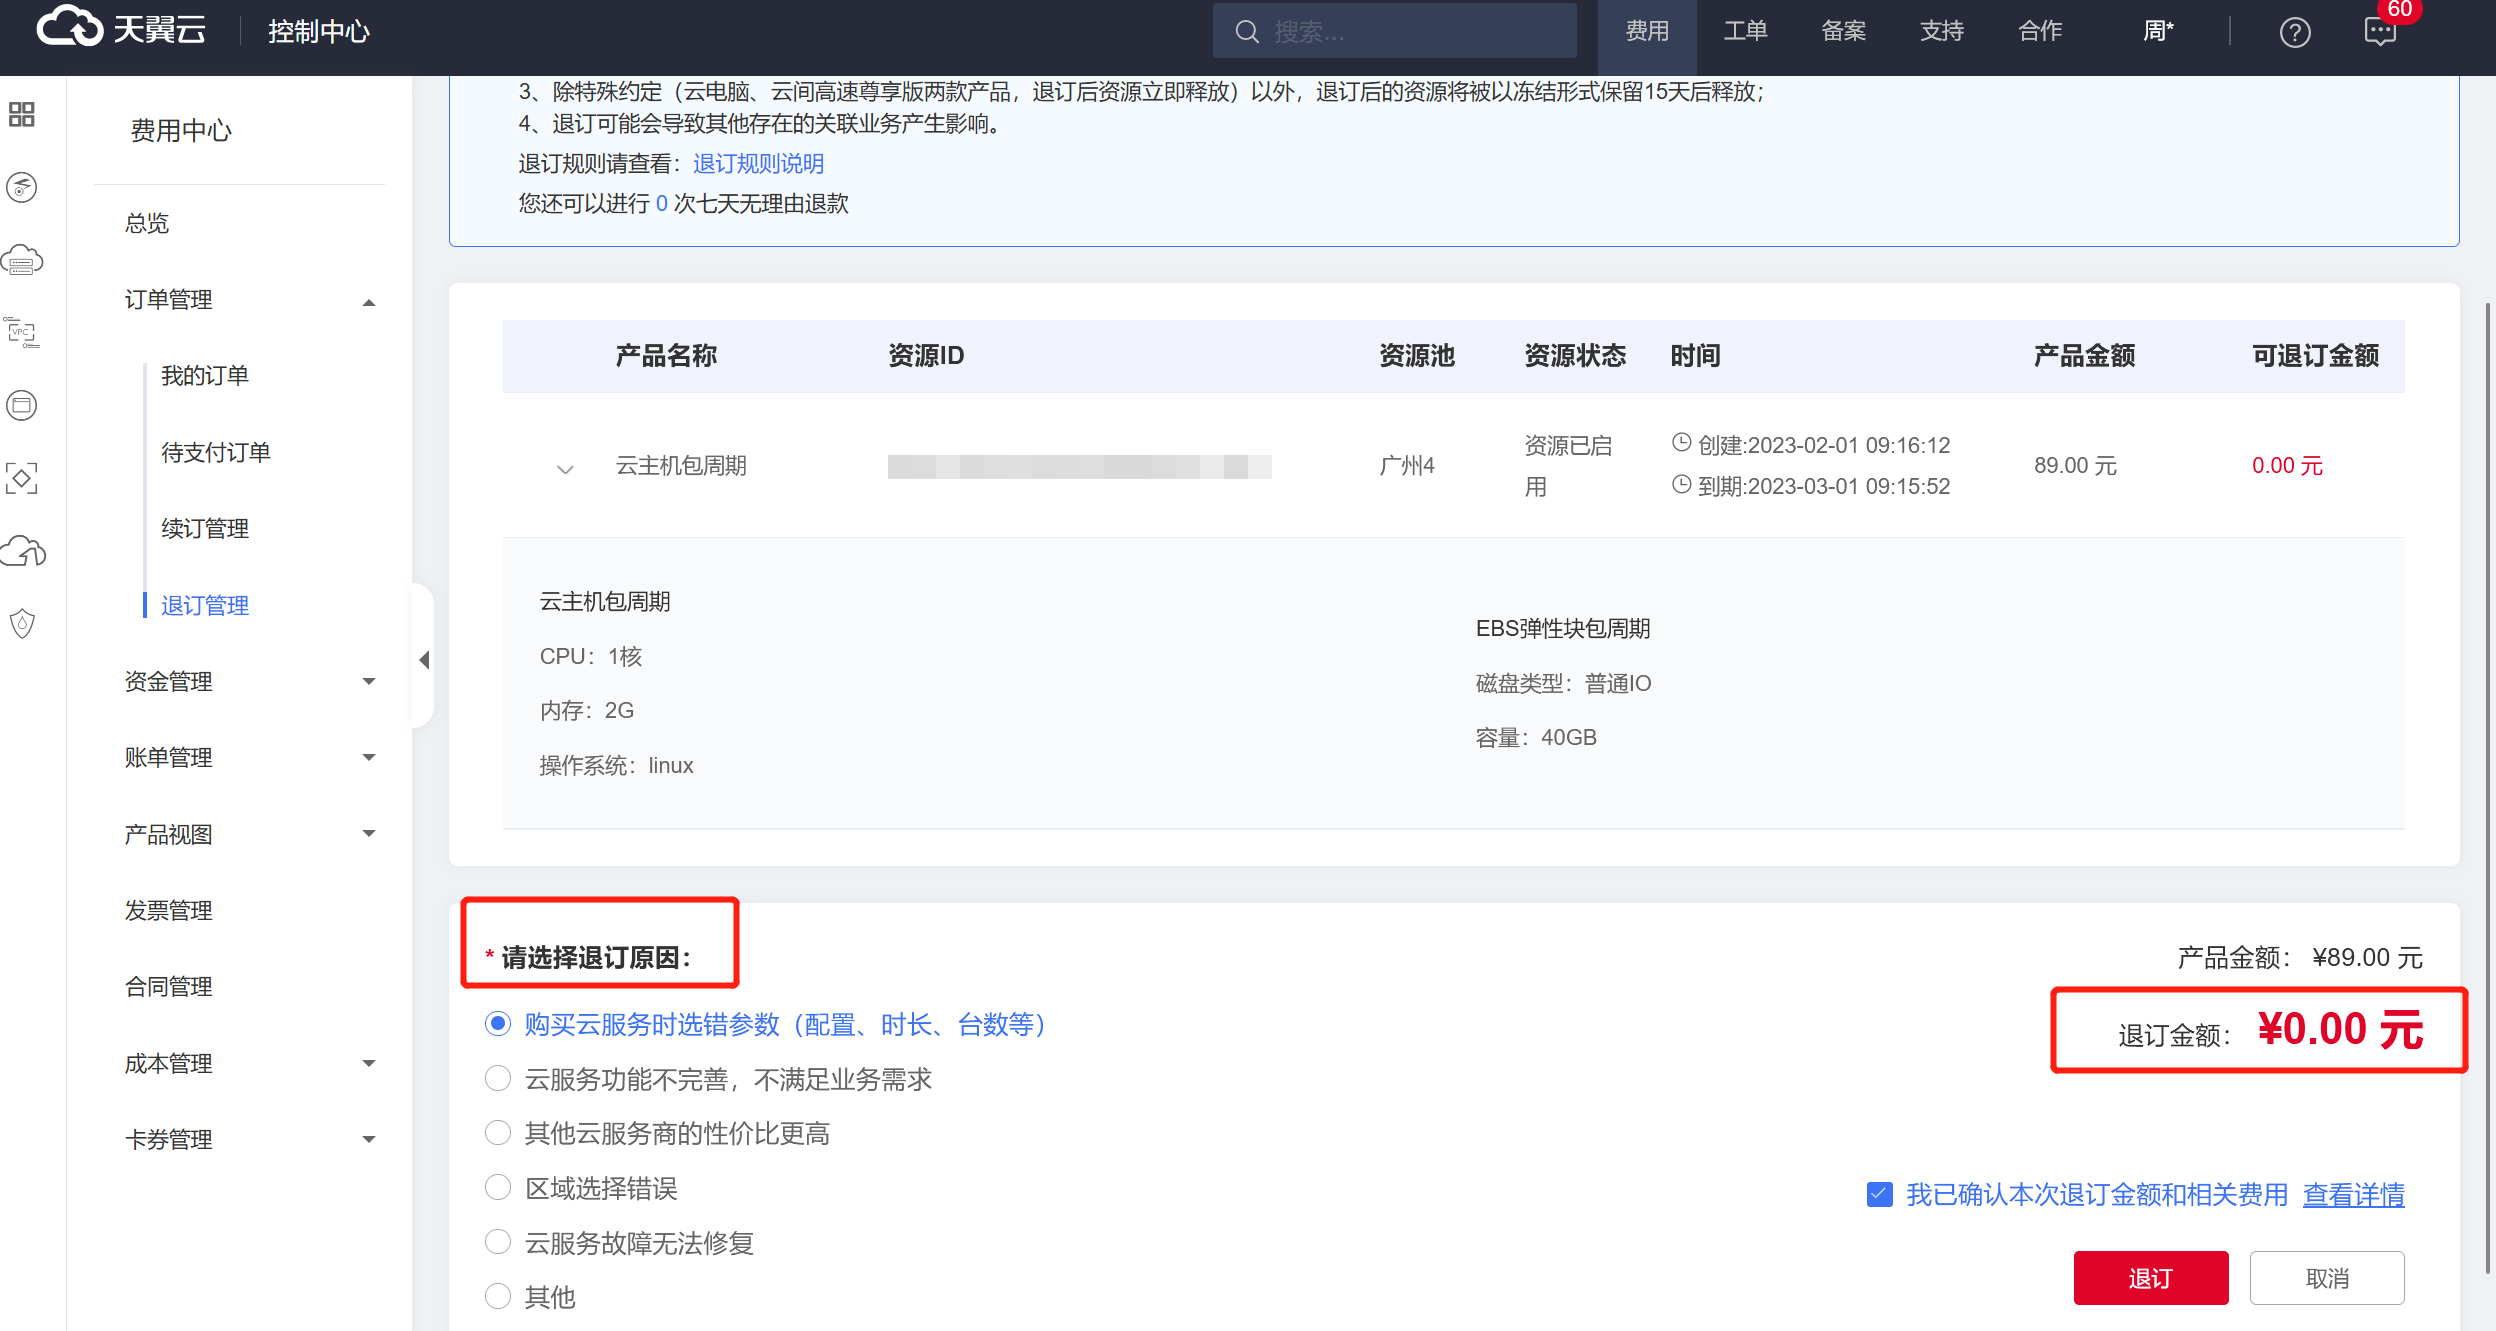Collapse the sidebar with left arrow handle
This screenshot has width=2496, height=1331.
click(x=424, y=659)
